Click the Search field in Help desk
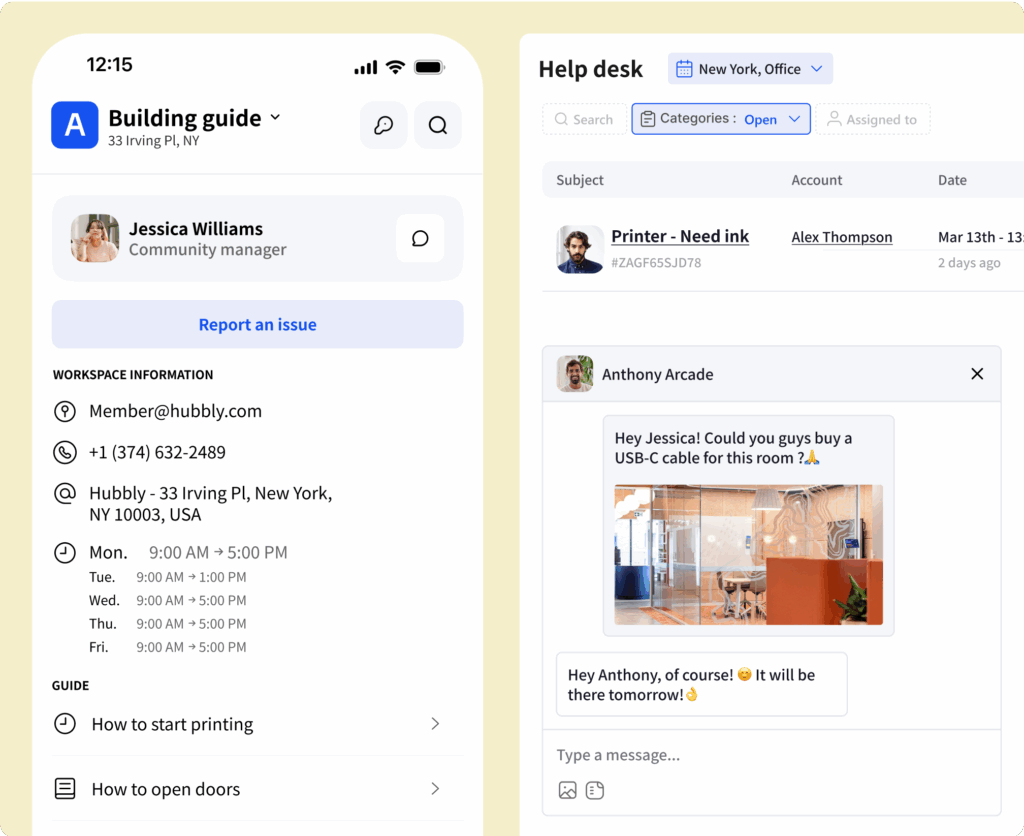1024x836 pixels. (584, 119)
